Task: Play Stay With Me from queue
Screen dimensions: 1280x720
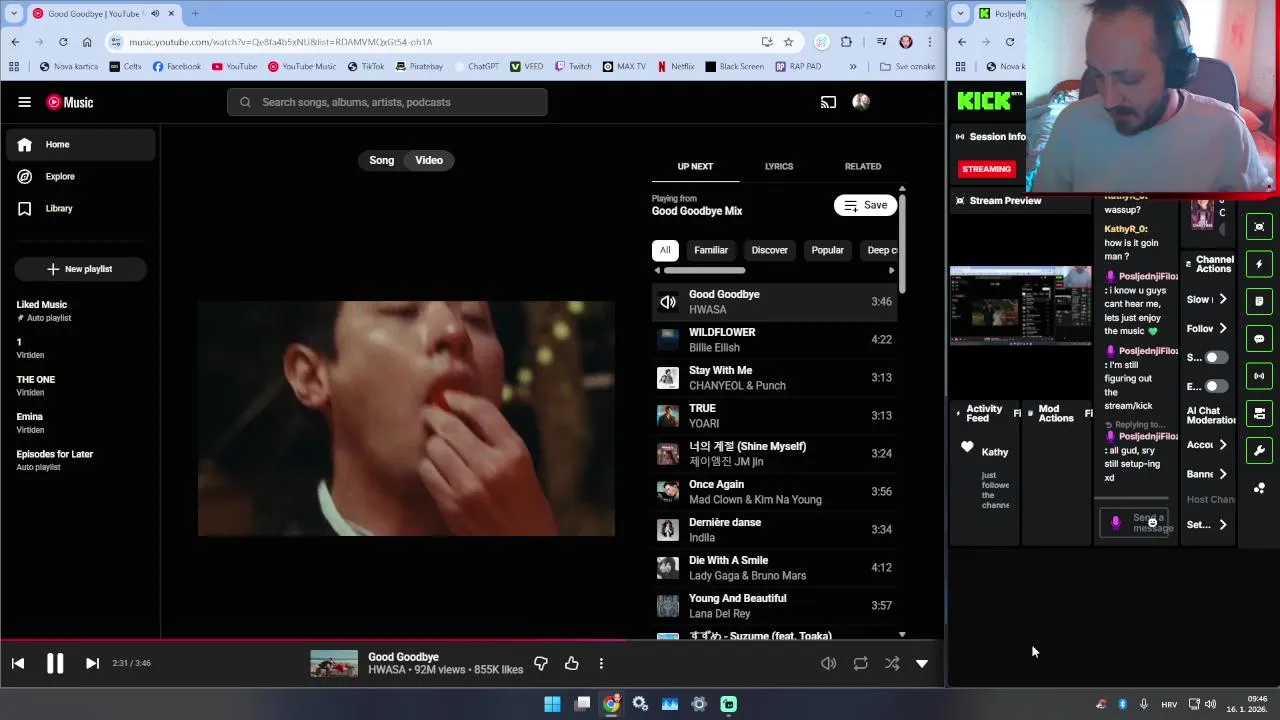Action: tap(774, 378)
